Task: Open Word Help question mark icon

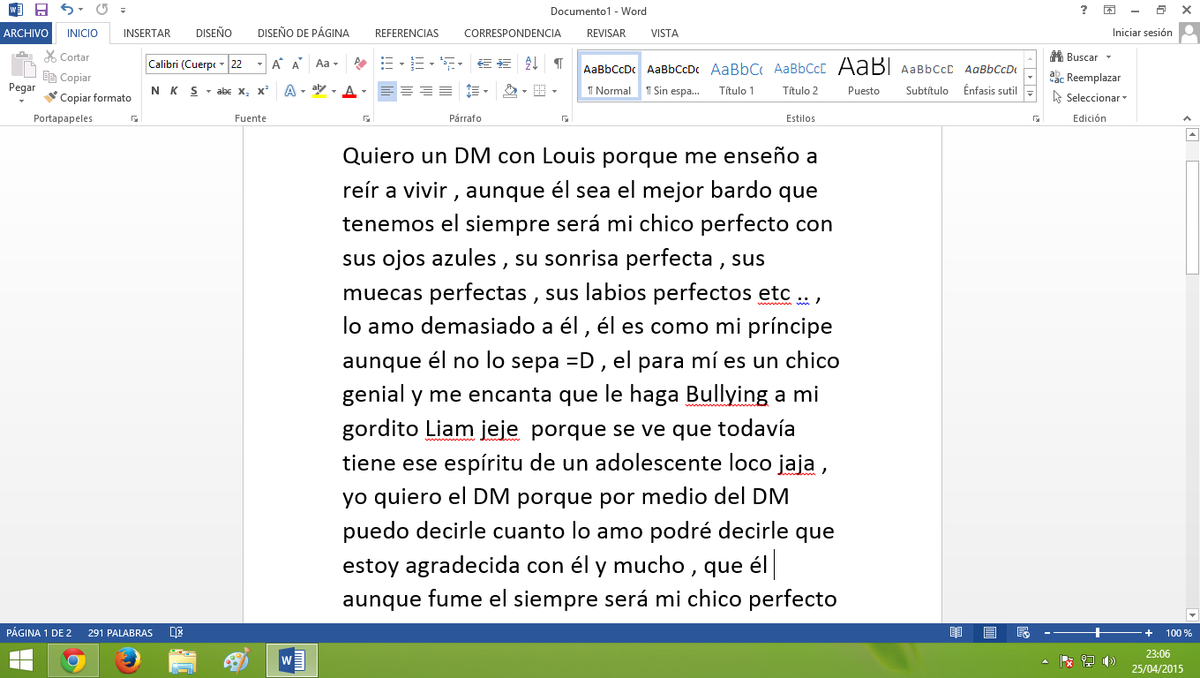Action: tap(1084, 10)
